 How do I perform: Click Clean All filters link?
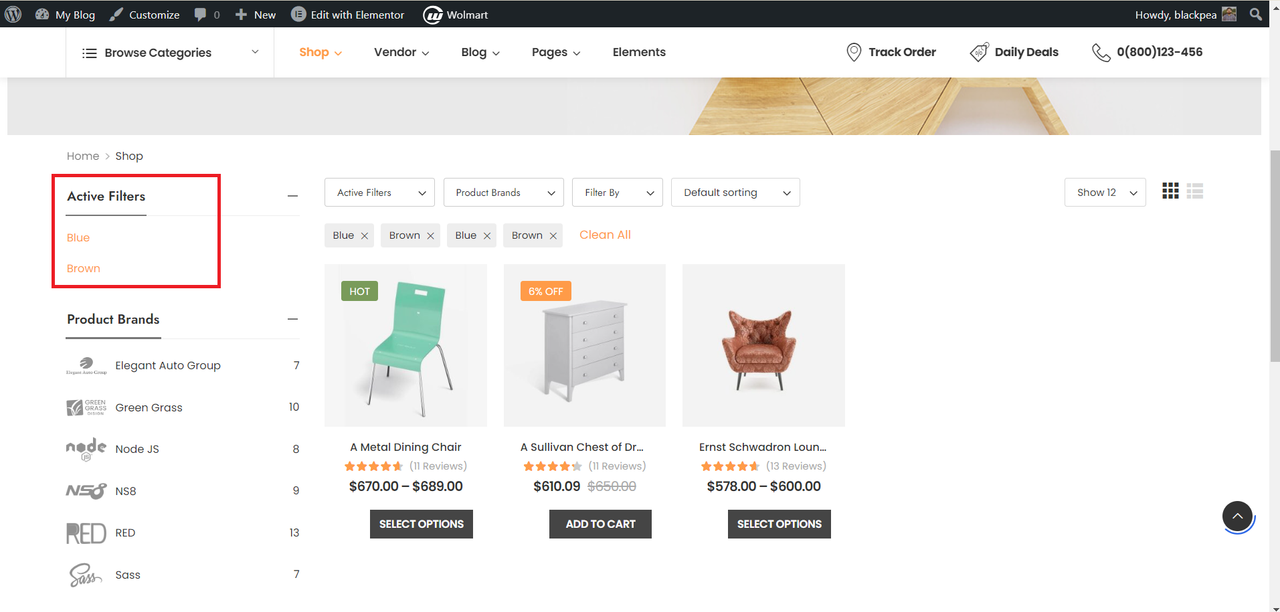coord(605,235)
